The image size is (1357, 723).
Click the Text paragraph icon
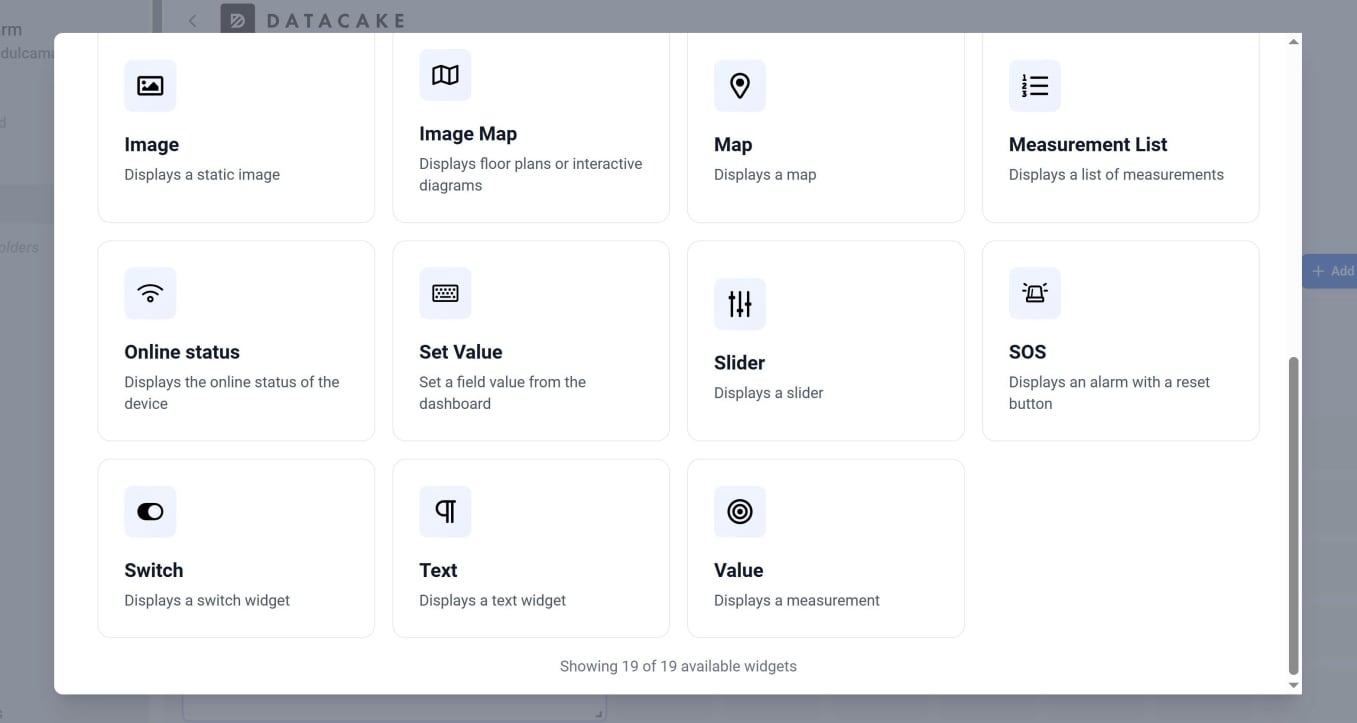445,511
